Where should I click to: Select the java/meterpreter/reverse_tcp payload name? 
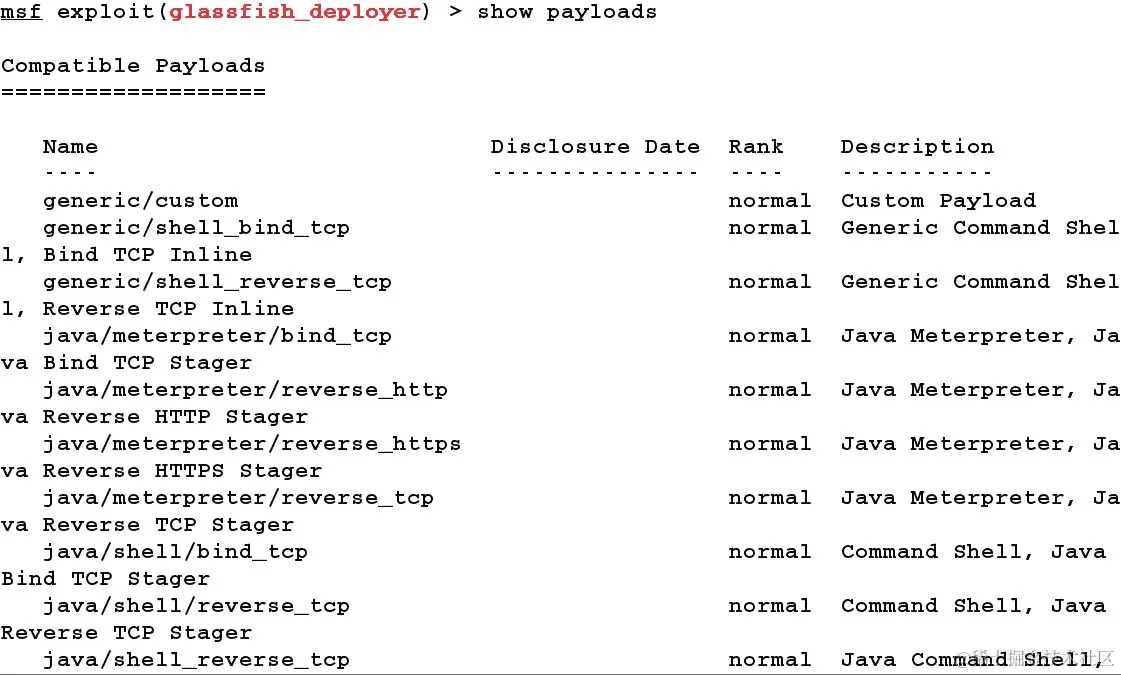pyautogui.click(x=238, y=498)
